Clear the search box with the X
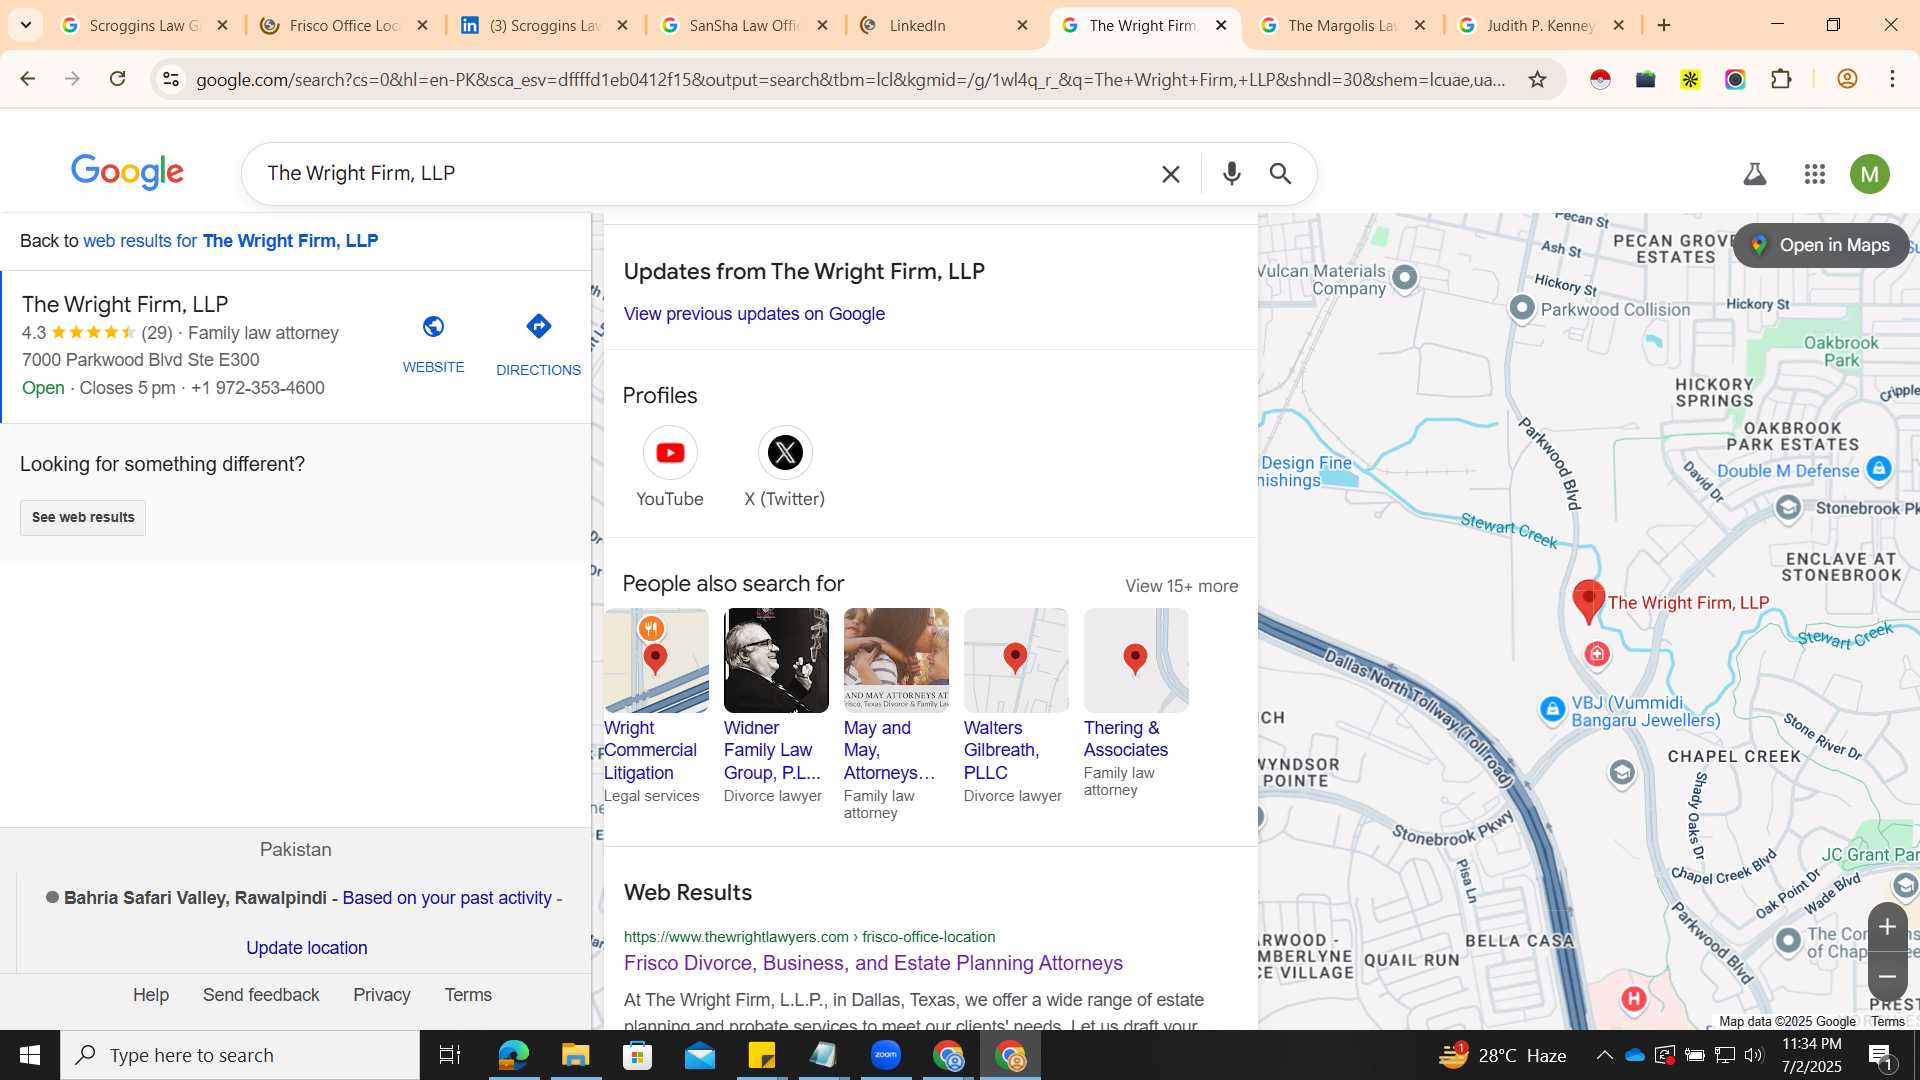 pos(1171,174)
